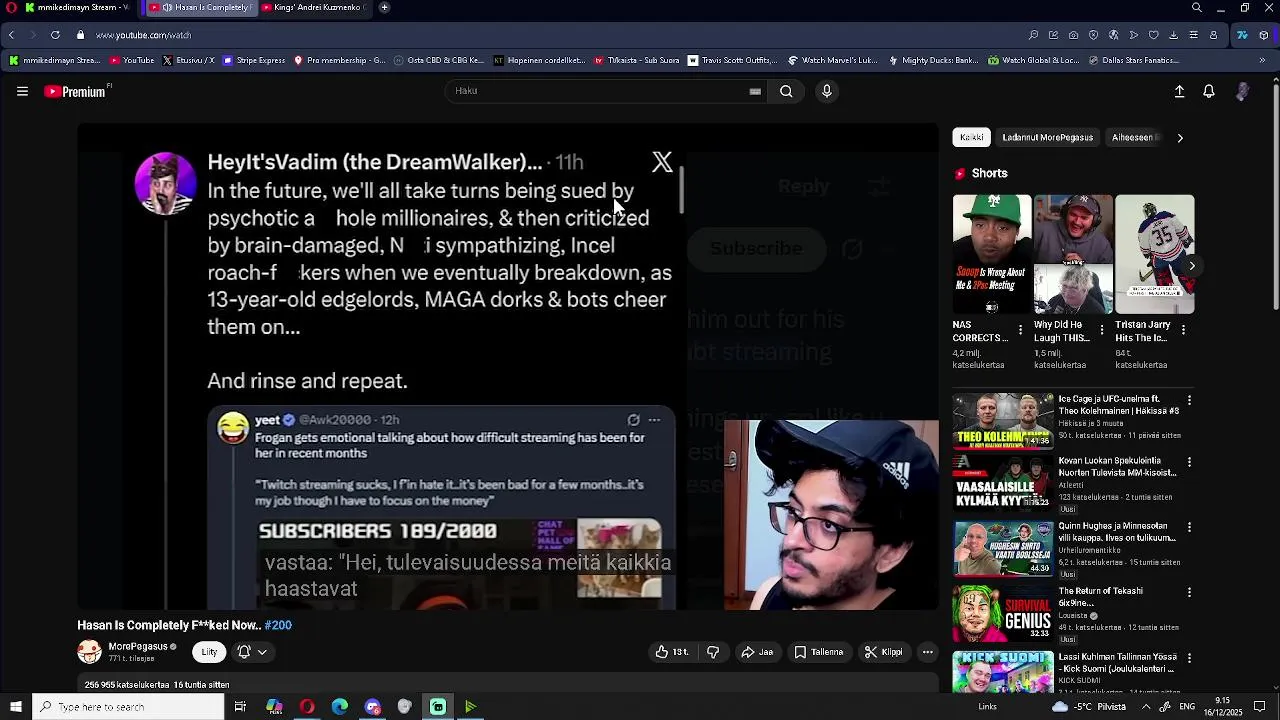1280x720 pixels.
Task: Click the YouTube Premium logo
Action: coord(77,91)
